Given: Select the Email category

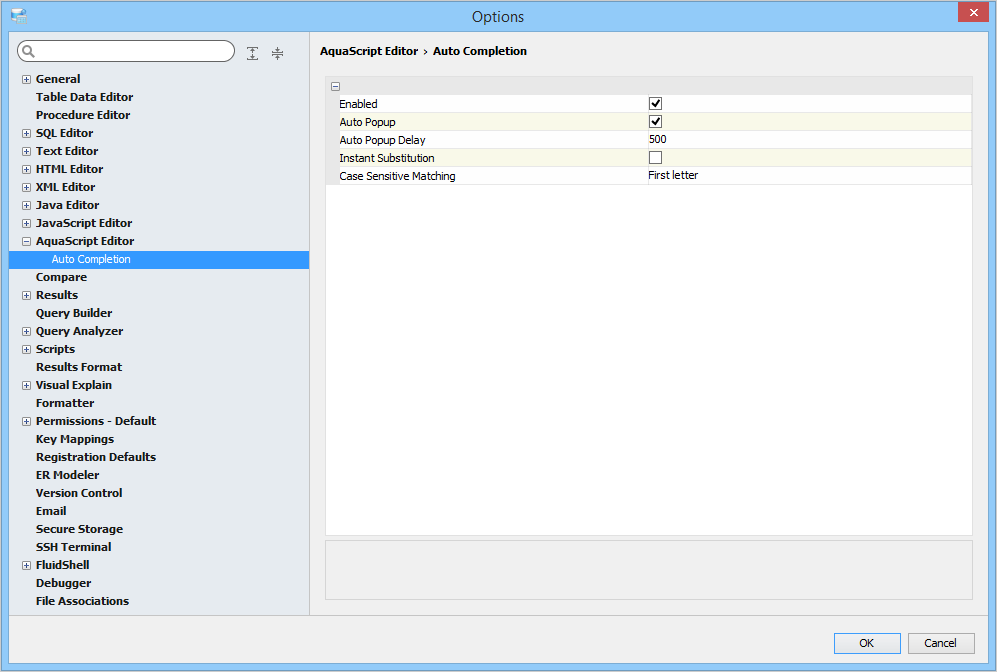Looking at the screenshot, I should [x=51, y=511].
